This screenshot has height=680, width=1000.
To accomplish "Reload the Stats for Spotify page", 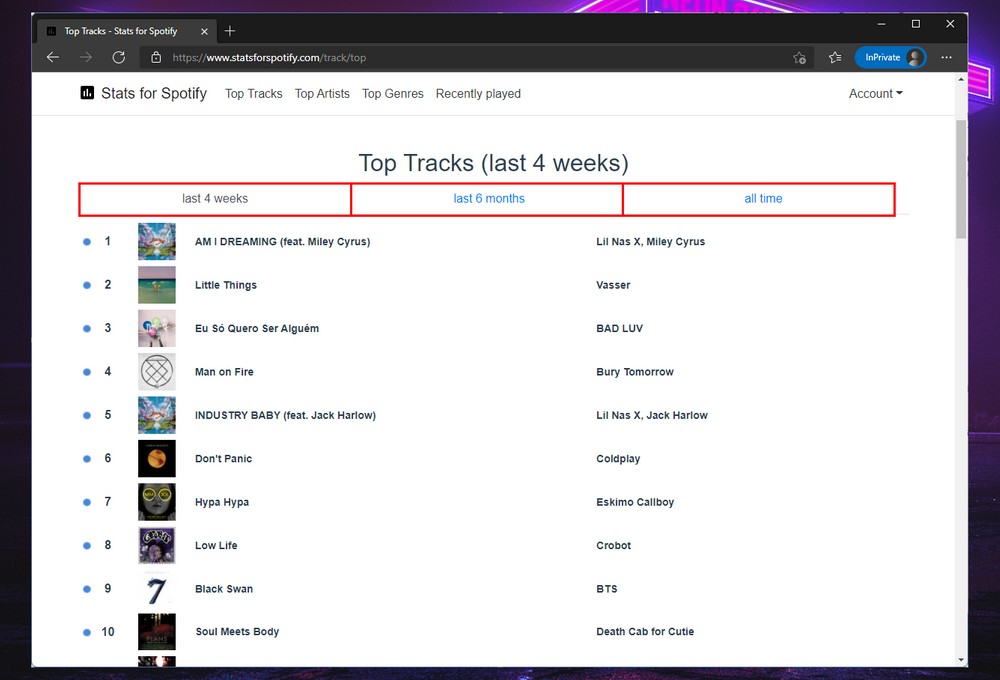I will (x=119, y=57).
